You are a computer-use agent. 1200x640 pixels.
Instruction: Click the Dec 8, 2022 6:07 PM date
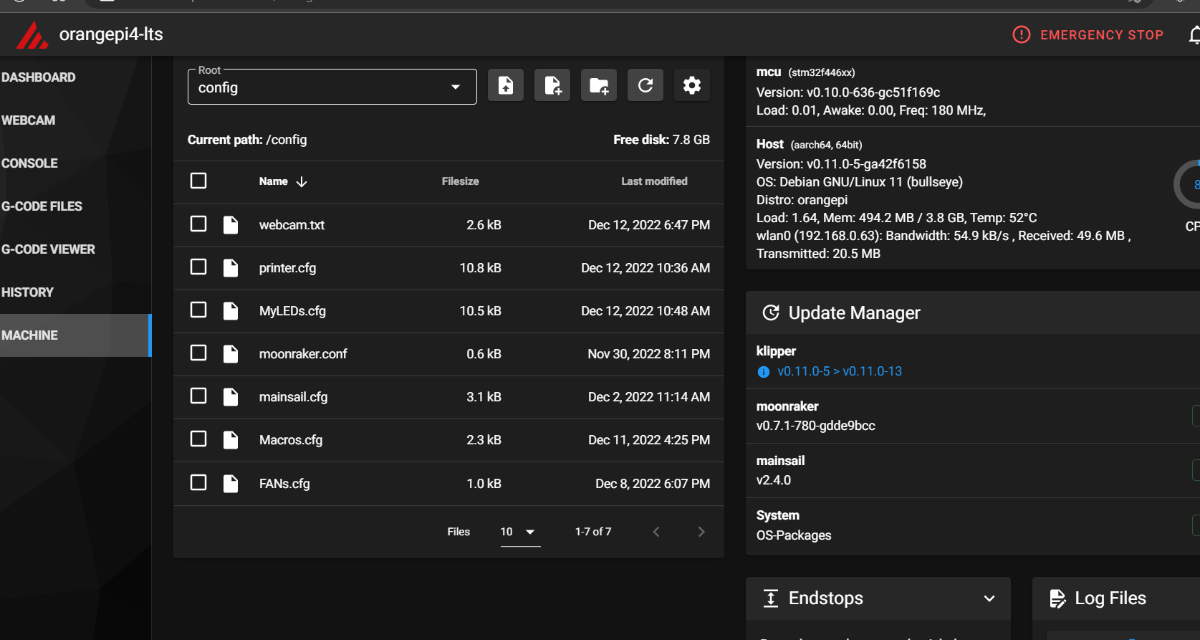[652, 484]
